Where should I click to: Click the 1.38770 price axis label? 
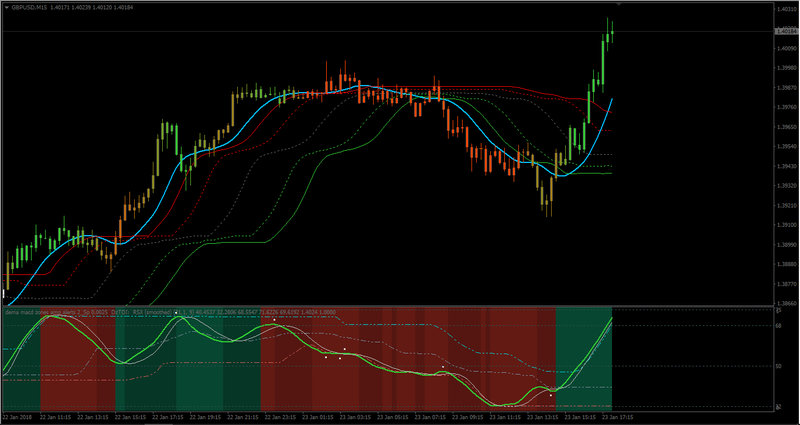(786, 284)
